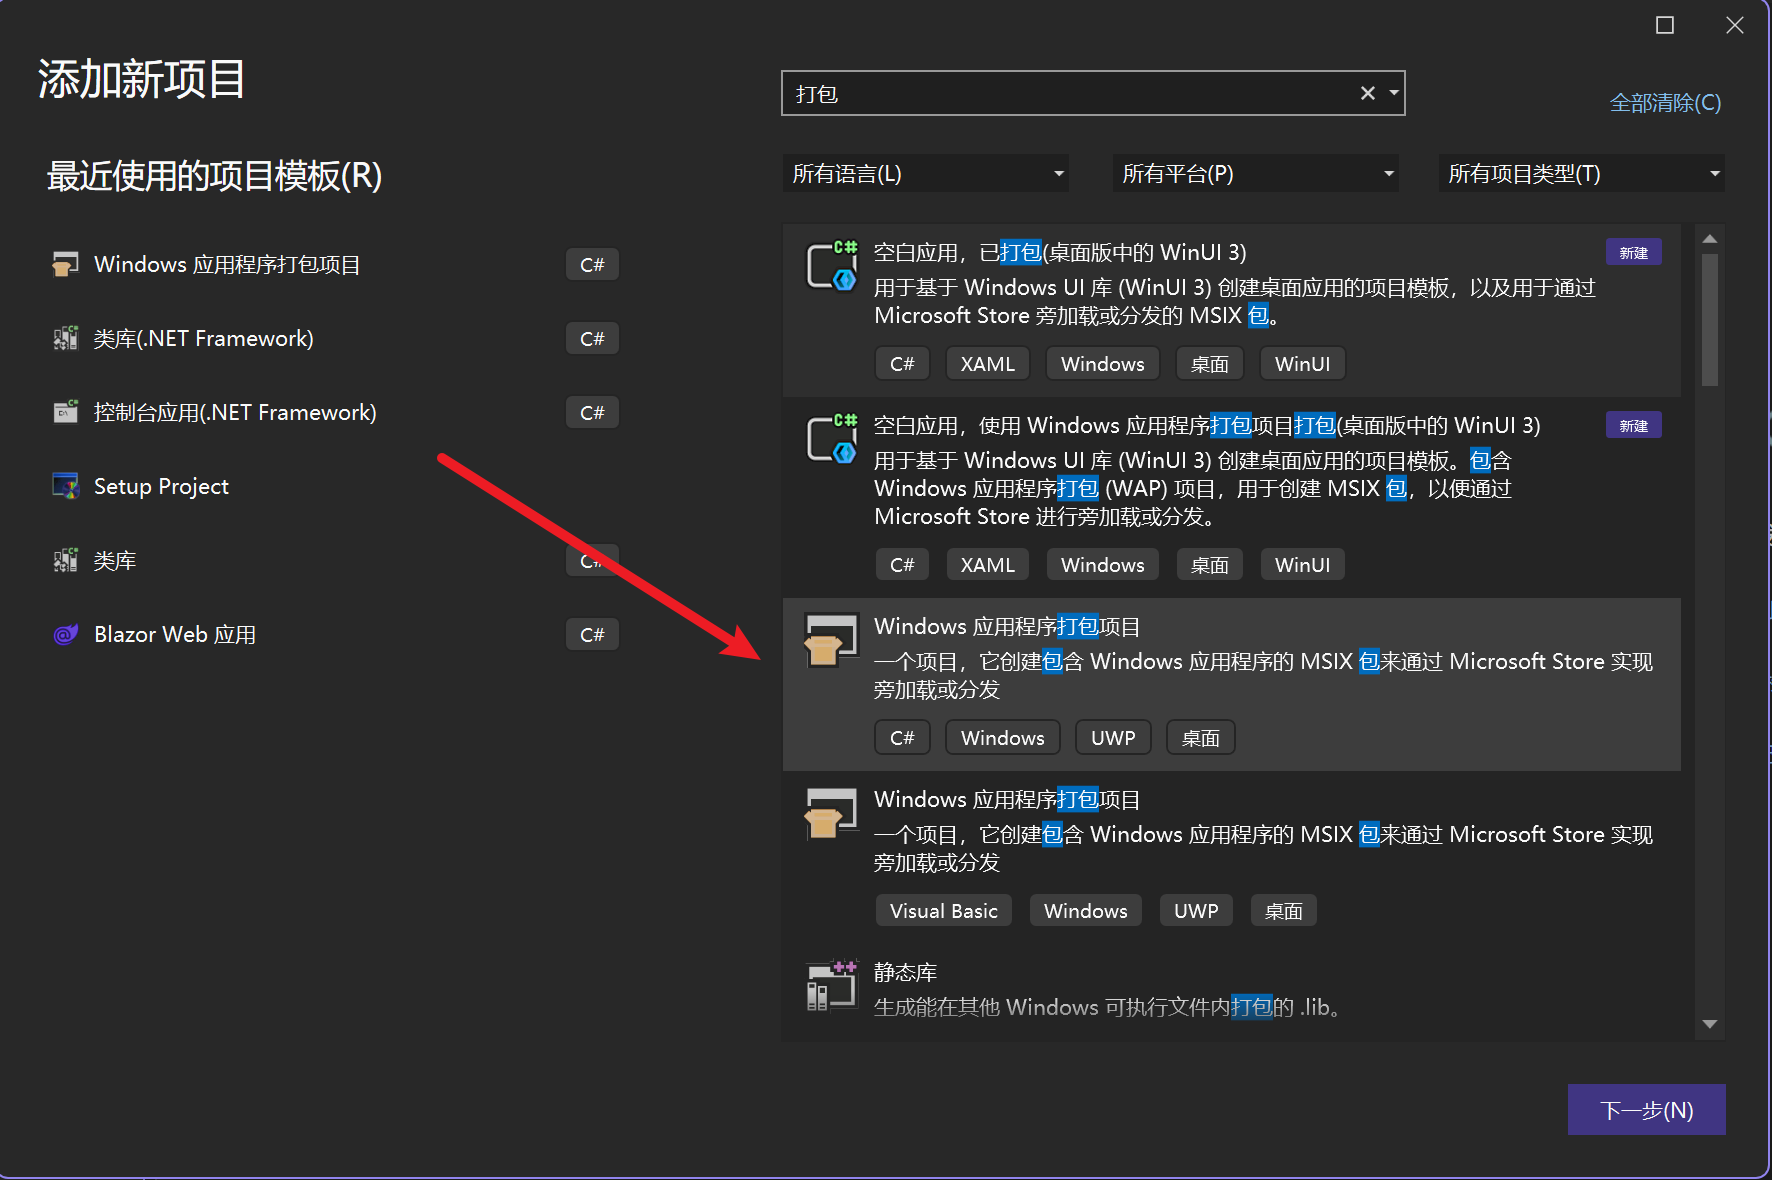The height and width of the screenshot is (1180, 1772).
Task: Click the Setup Project template icon
Action: [x=65, y=487]
